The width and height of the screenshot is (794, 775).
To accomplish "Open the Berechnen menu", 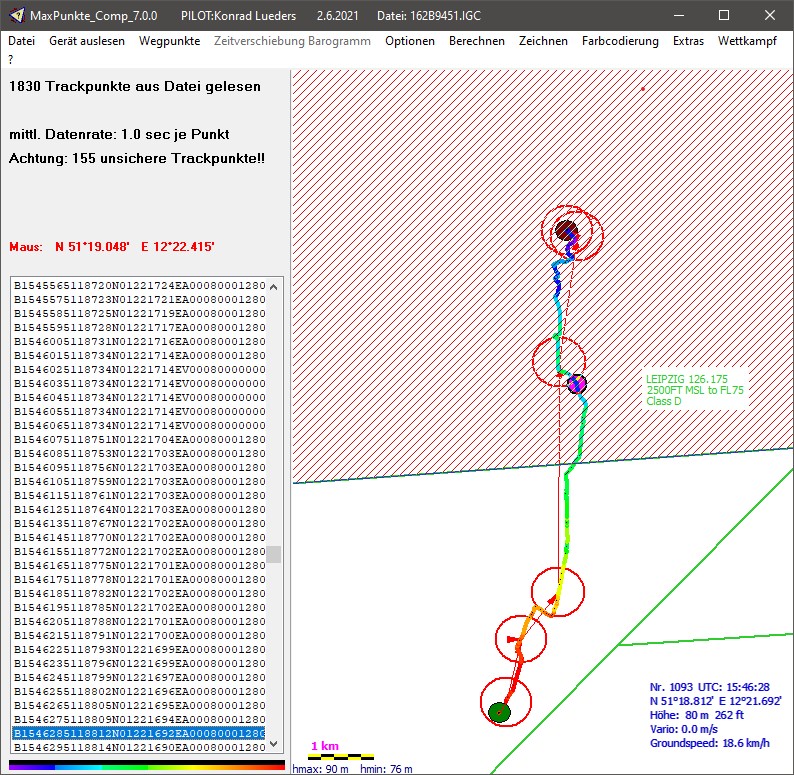I will [477, 41].
